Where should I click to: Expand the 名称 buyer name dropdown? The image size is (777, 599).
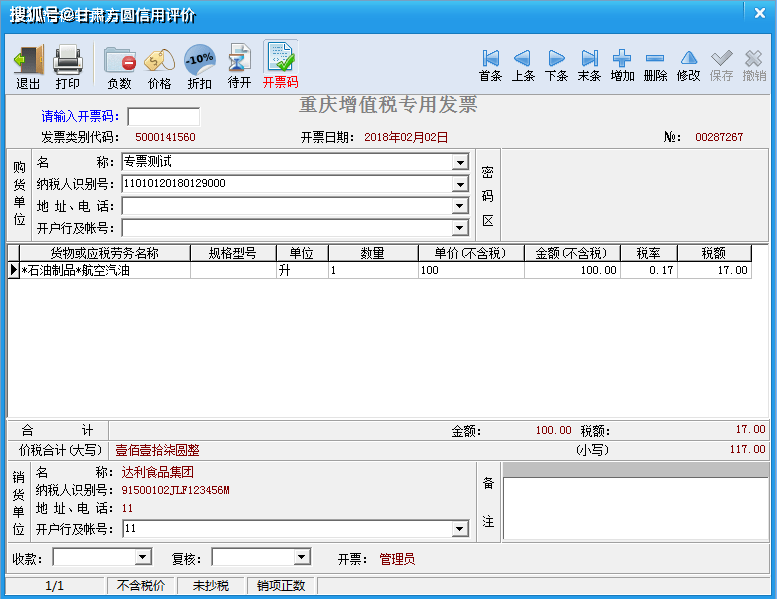[x=460, y=162]
